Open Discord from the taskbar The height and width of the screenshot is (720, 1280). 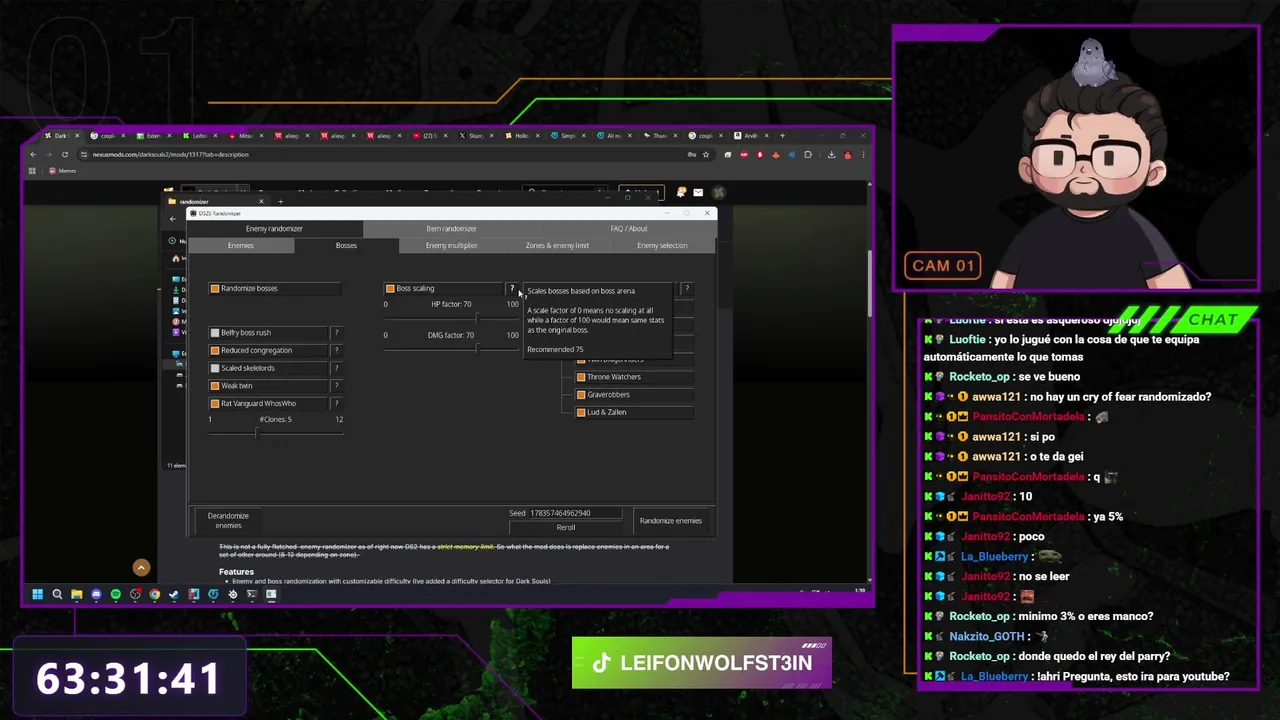point(96,594)
